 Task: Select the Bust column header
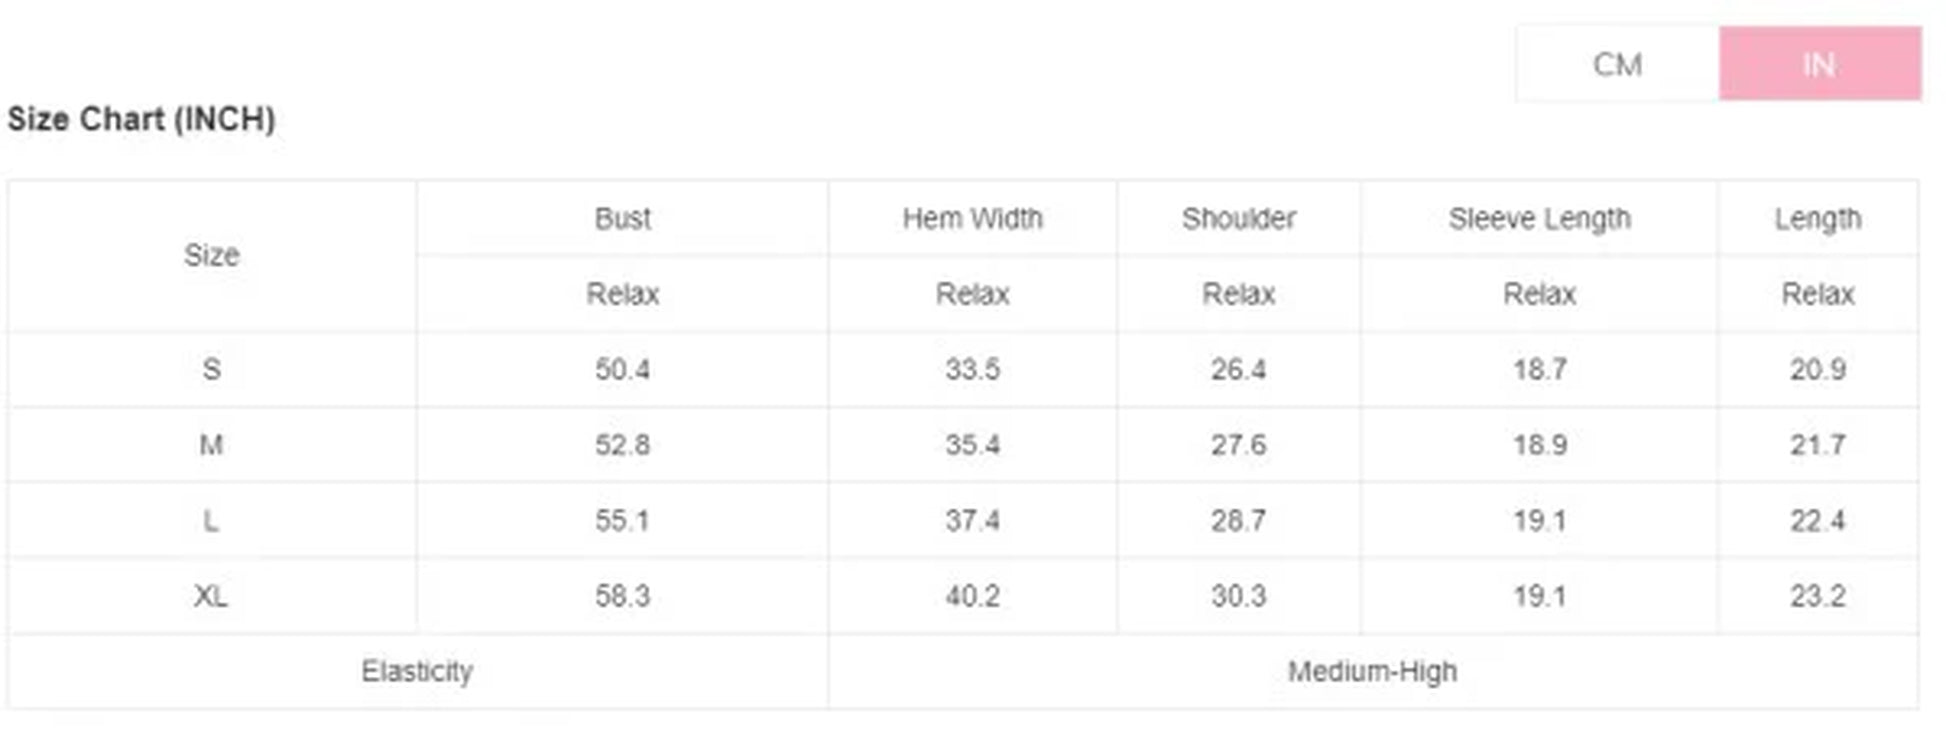pos(622,218)
